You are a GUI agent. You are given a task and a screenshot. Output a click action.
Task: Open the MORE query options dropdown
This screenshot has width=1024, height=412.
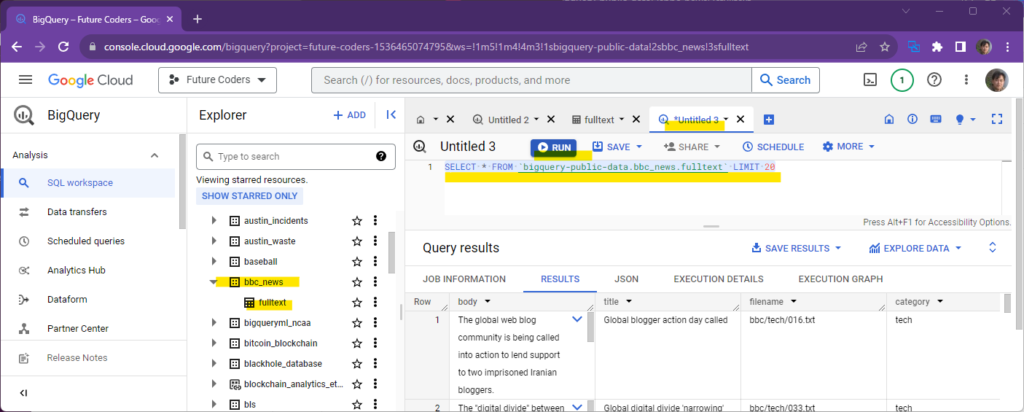pos(848,147)
